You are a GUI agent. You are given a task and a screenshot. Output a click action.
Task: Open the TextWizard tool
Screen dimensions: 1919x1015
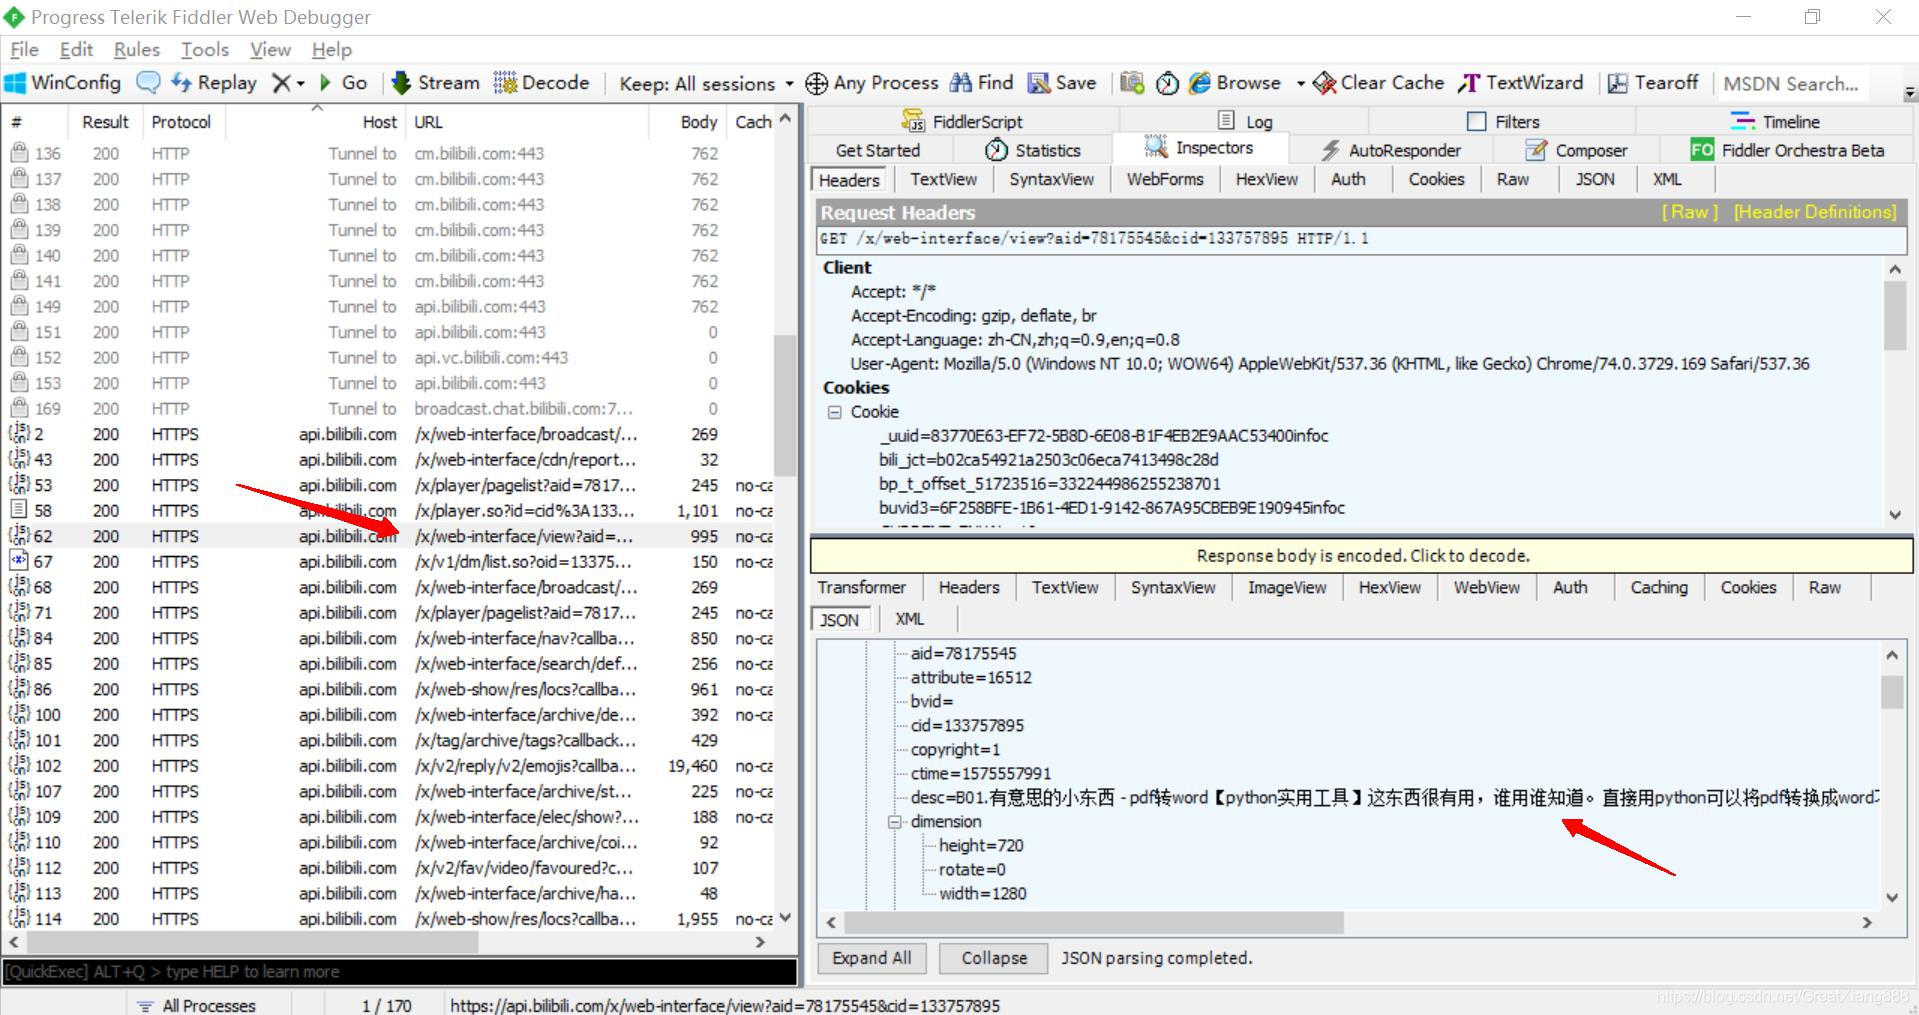tap(1521, 83)
